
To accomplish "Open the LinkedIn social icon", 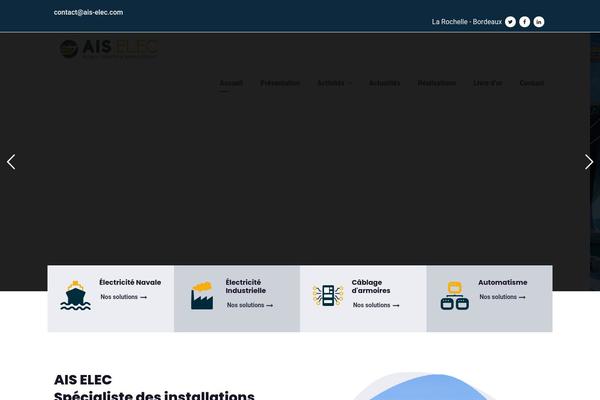I will tap(539, 22).
